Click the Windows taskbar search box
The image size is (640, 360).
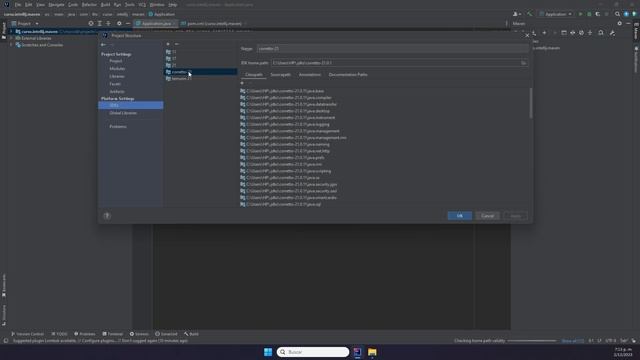[x=313, y=352]
